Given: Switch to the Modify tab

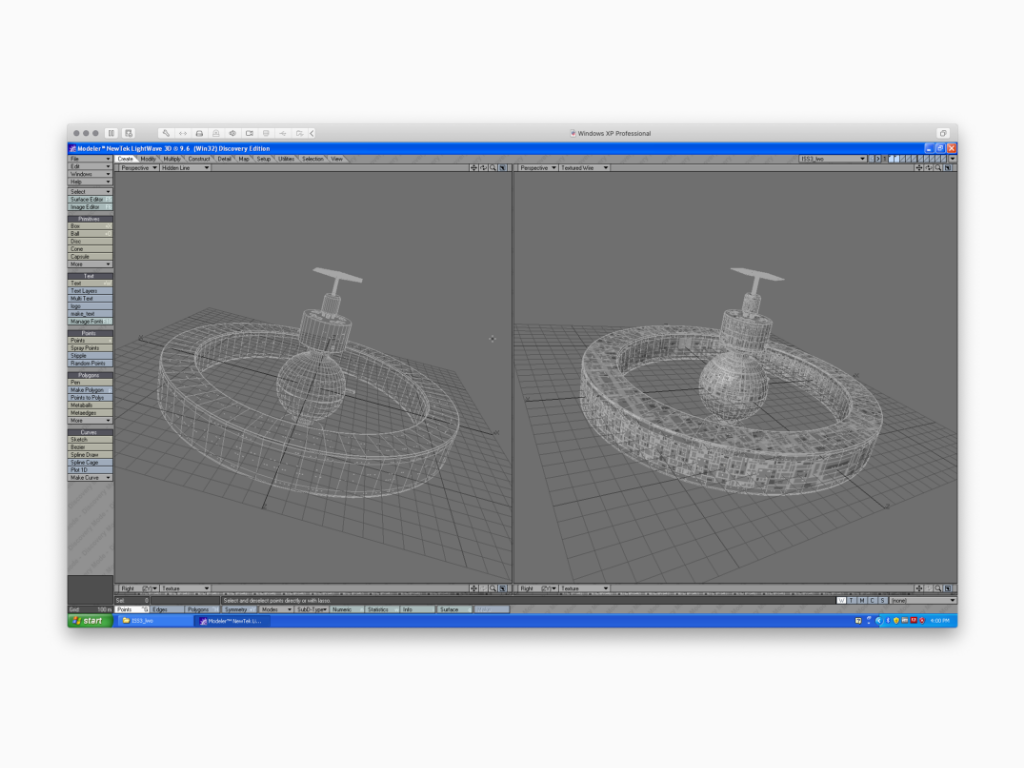Looking at the screenshot, I should (148, 159).
